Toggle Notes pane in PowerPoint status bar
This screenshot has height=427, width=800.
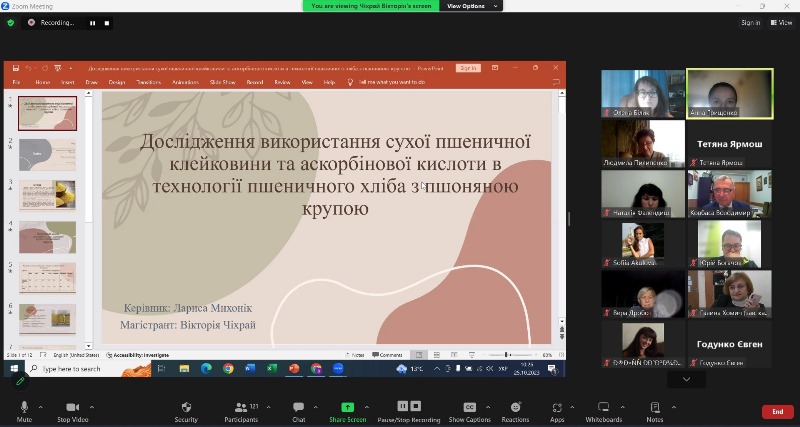coord(355,355)
